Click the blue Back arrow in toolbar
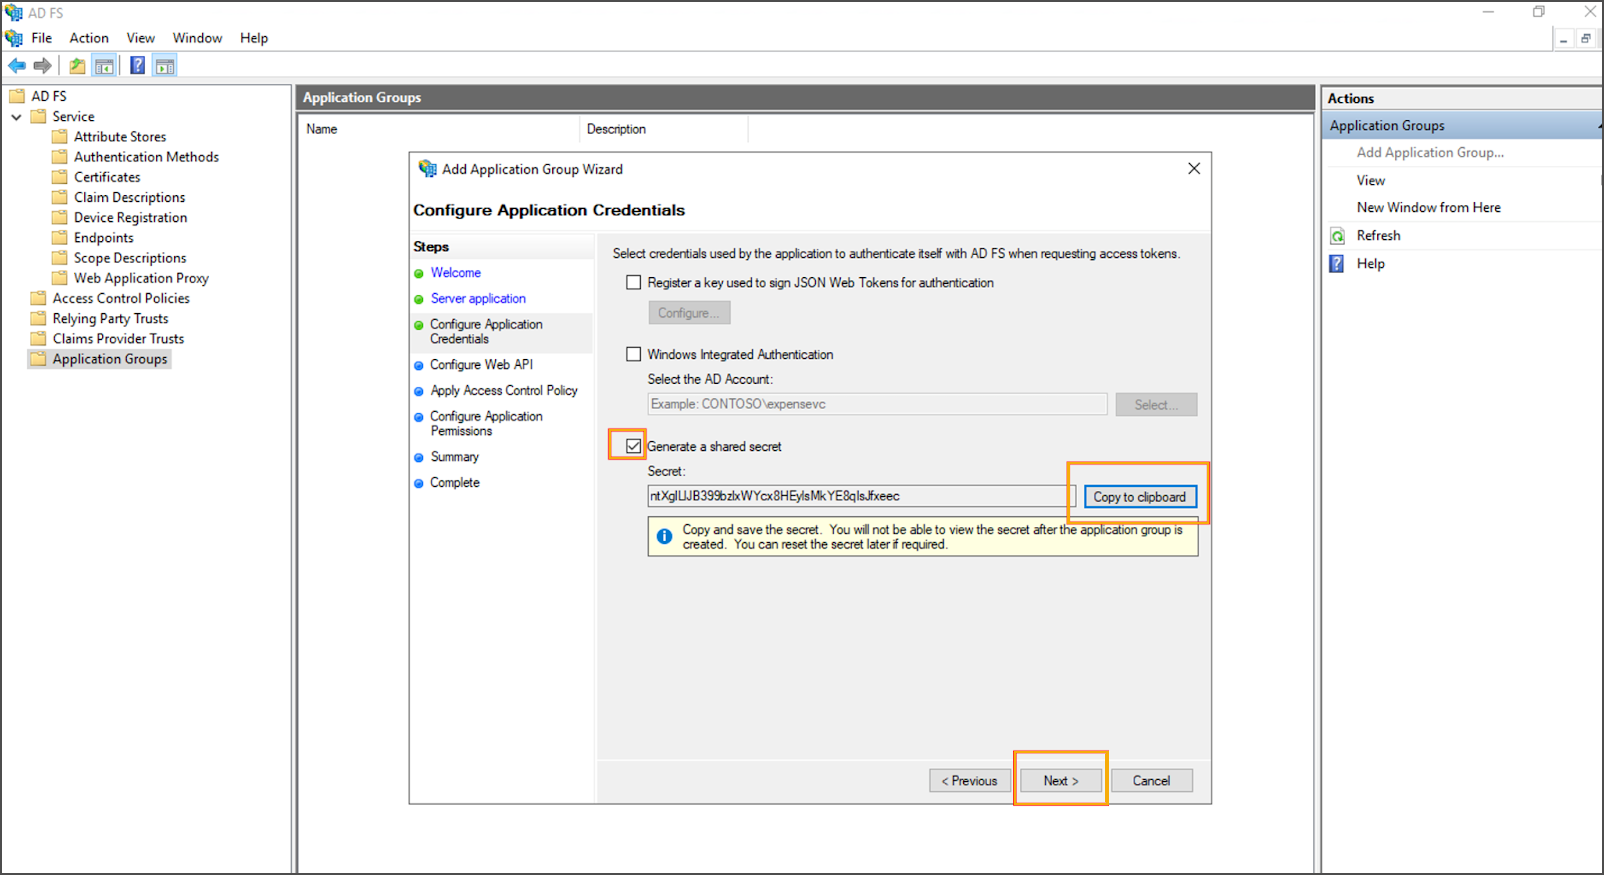Image resolution: width=1604 pixels, height=875 pixels. pyautogui.click(x=17, y=66)
